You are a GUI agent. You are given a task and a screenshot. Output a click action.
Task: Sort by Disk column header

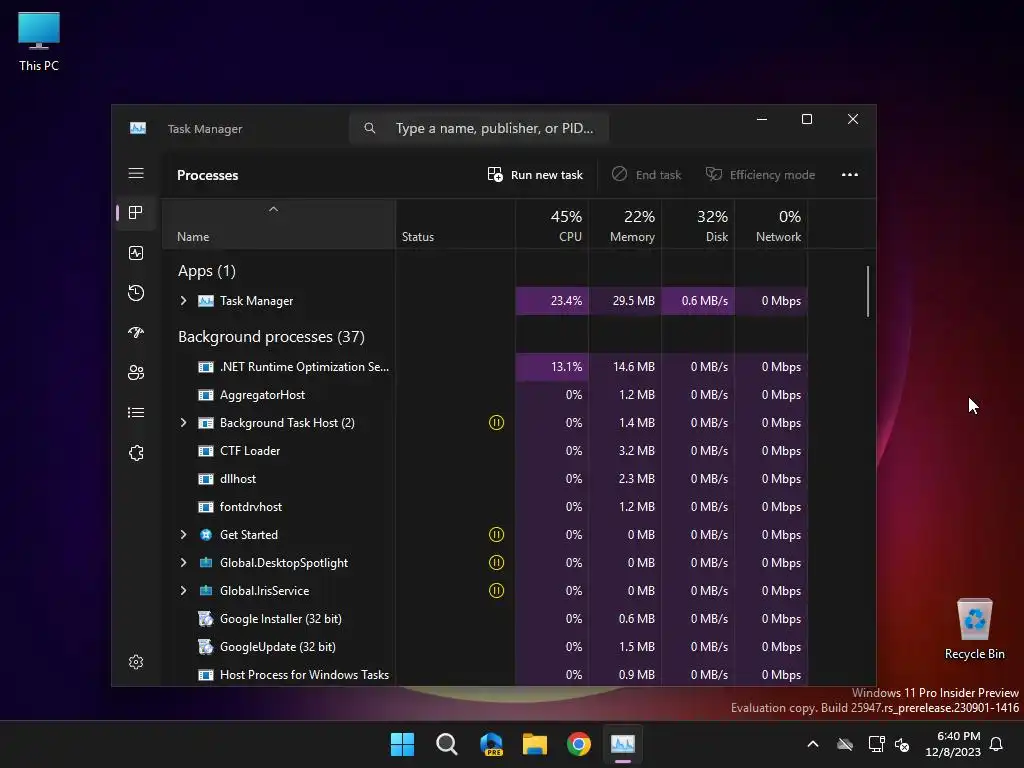pos(698,224)
